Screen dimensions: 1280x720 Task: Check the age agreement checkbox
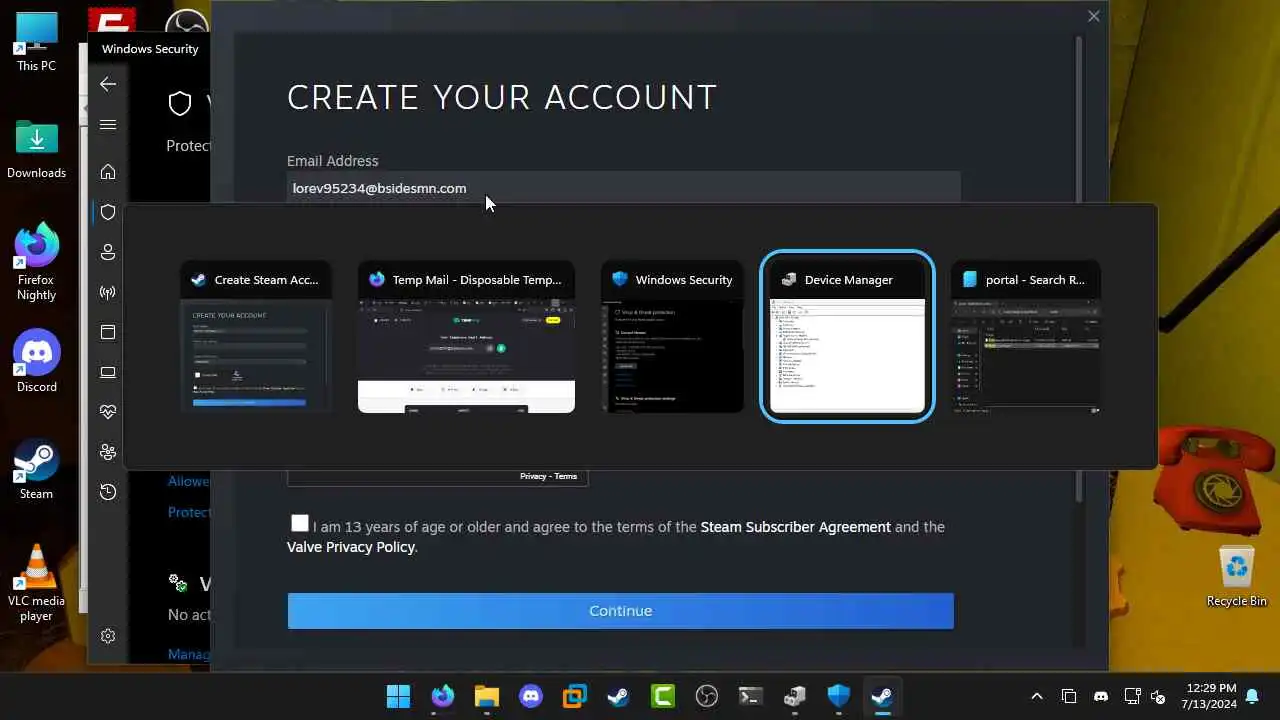[x=300, y=523]
